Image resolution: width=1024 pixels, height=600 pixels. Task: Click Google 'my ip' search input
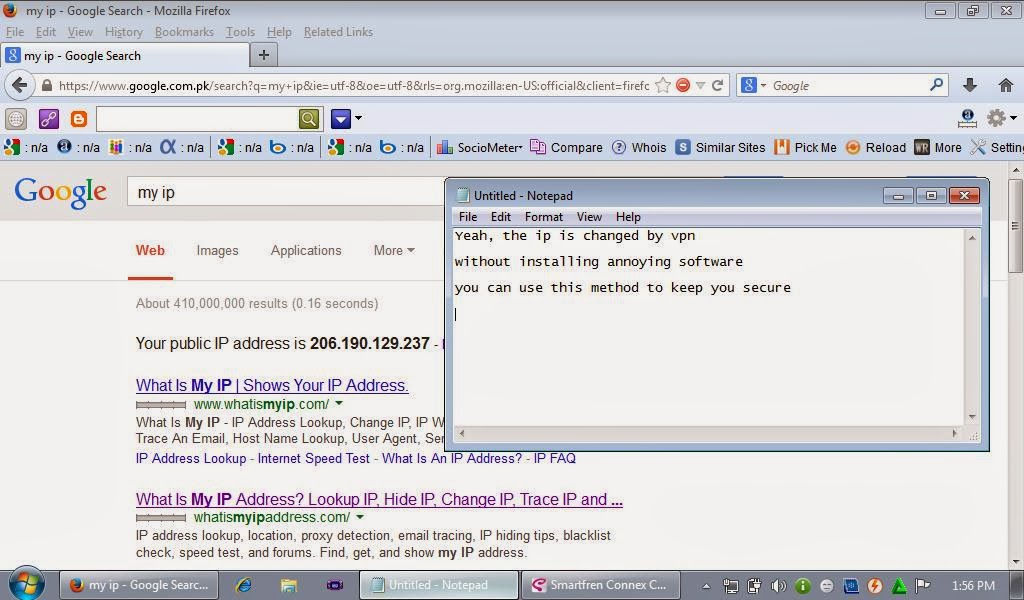(x=286, y=193)
